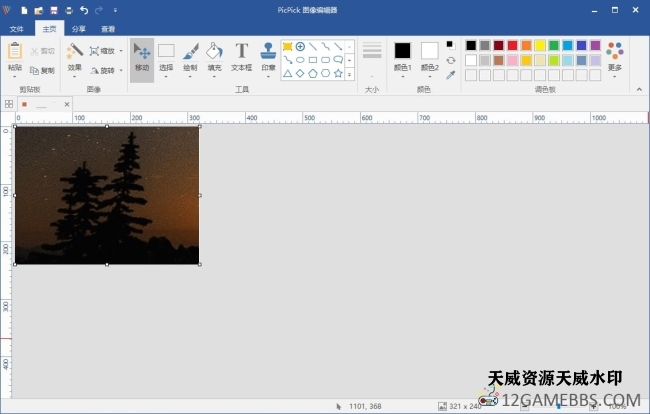This screenshot has width=650, height=414.
Task: Expand the Effects (效果) dropdown
Action: (x=75, y=69)
